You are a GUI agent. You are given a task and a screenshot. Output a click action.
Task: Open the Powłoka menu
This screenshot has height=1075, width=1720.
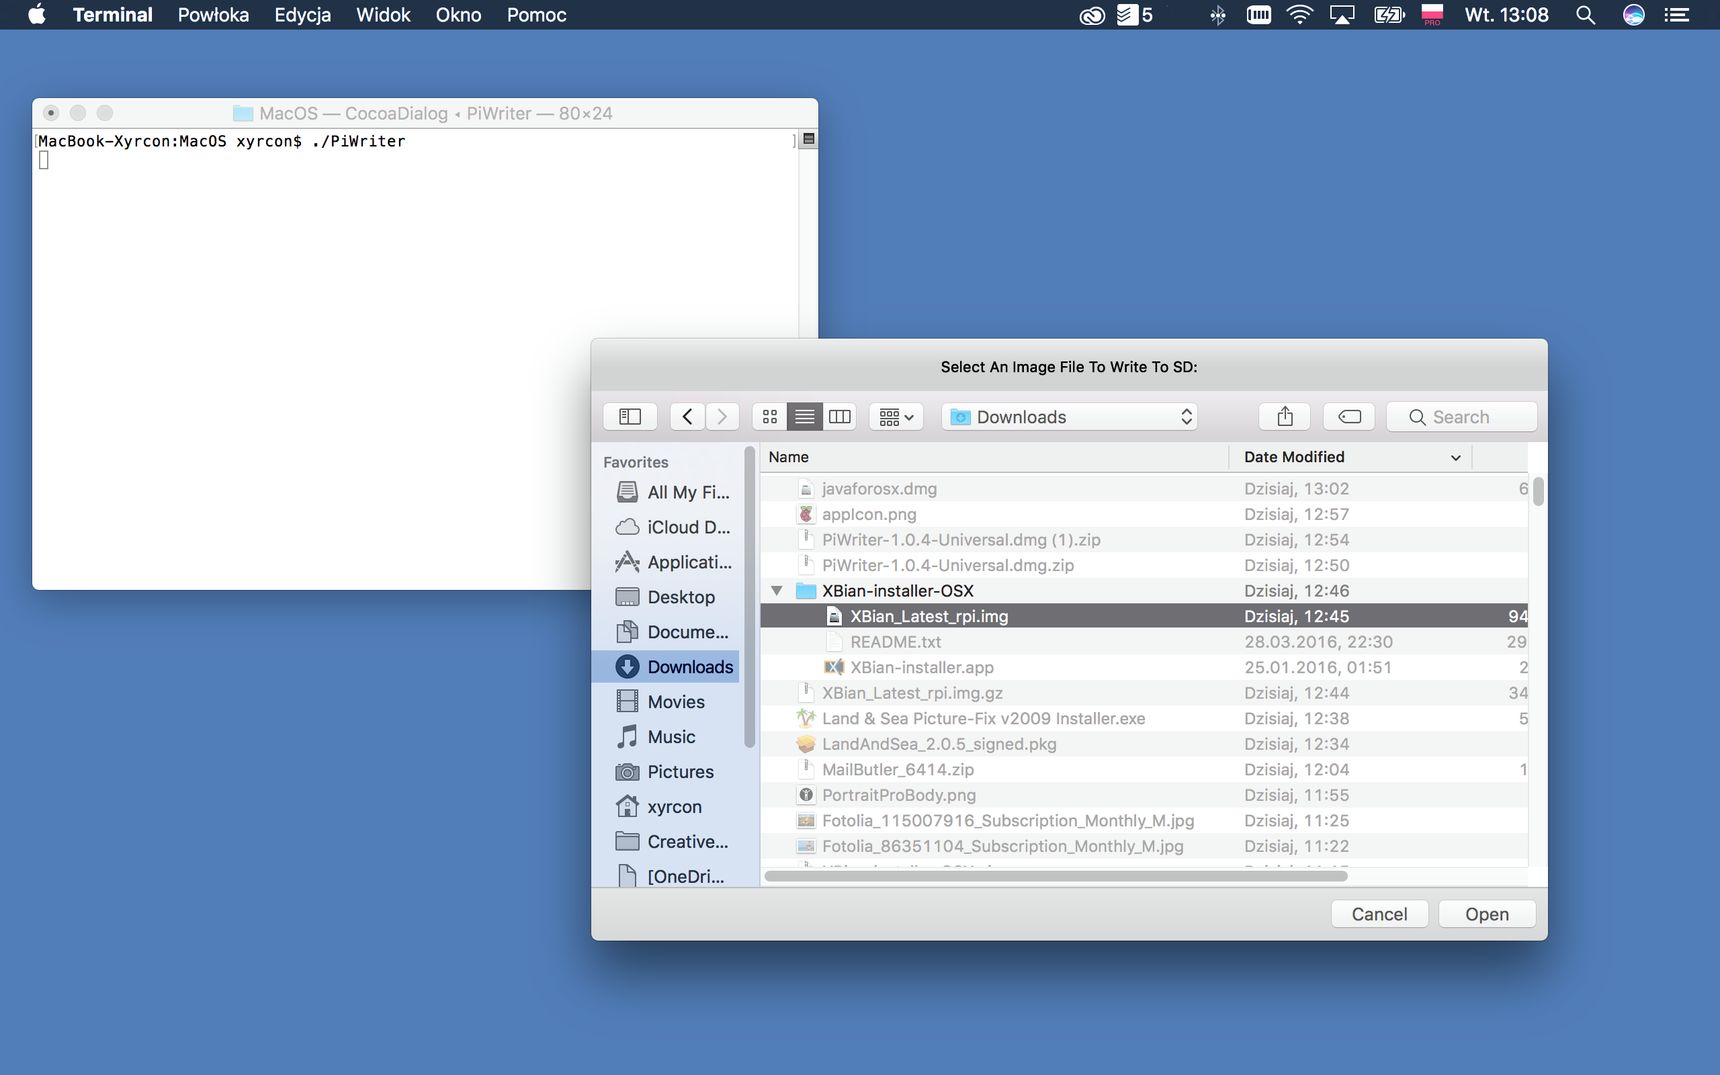(x=213, y=15)
